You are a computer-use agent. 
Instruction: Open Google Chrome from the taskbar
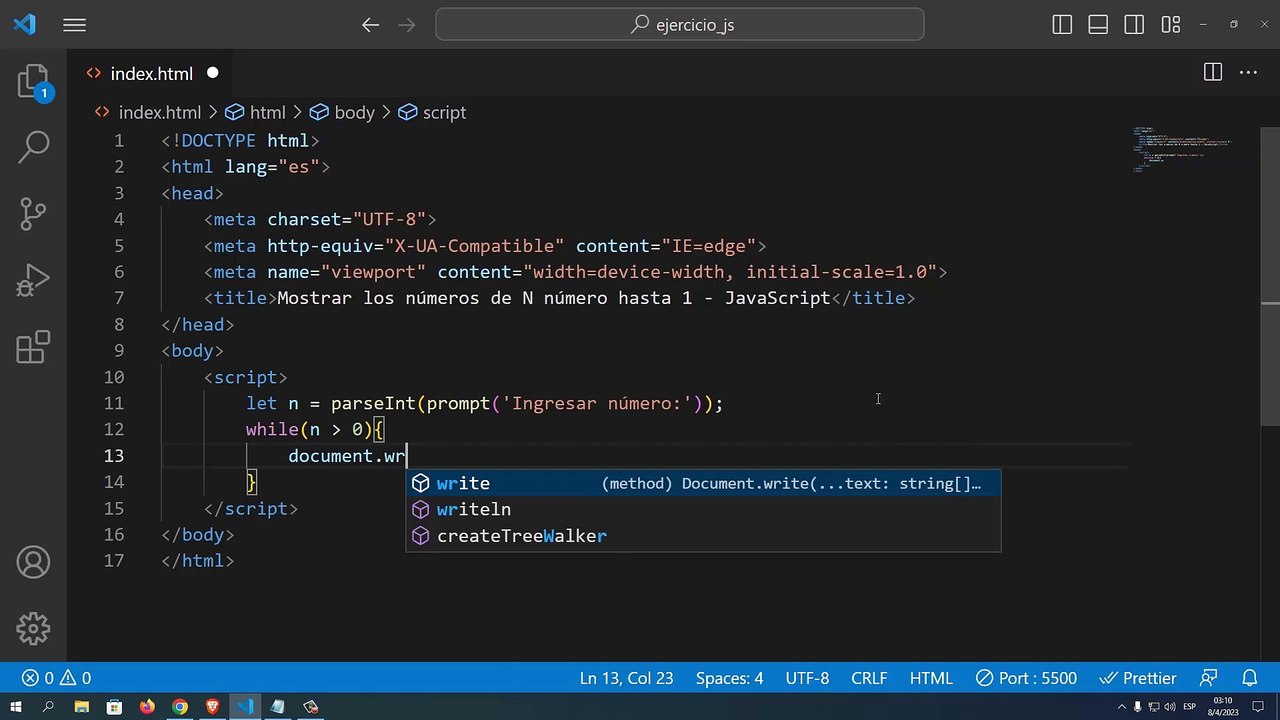[180, 707]
